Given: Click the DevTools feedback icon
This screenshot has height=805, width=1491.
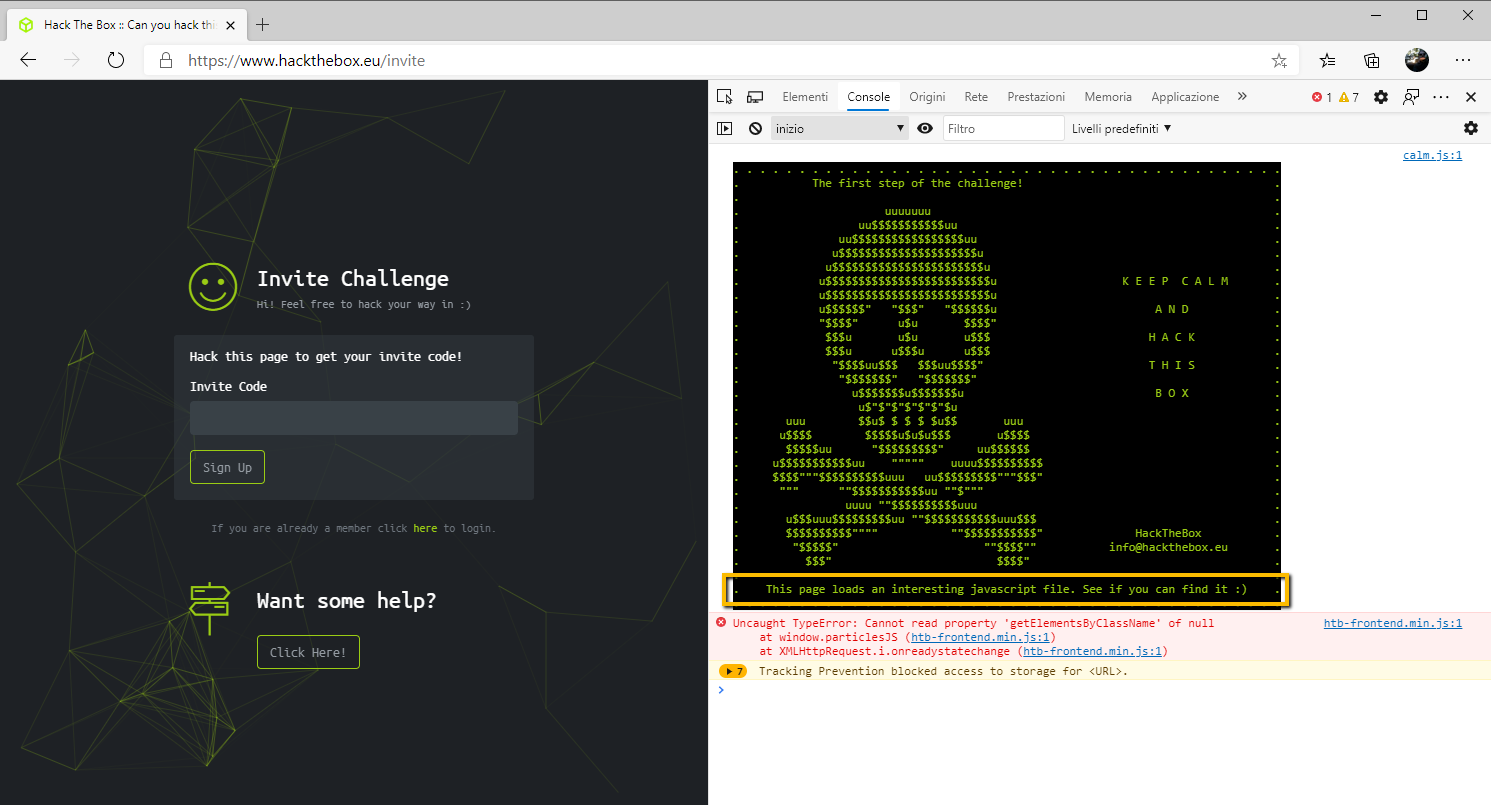Looking at the screenshot, I should point(1411,97).
